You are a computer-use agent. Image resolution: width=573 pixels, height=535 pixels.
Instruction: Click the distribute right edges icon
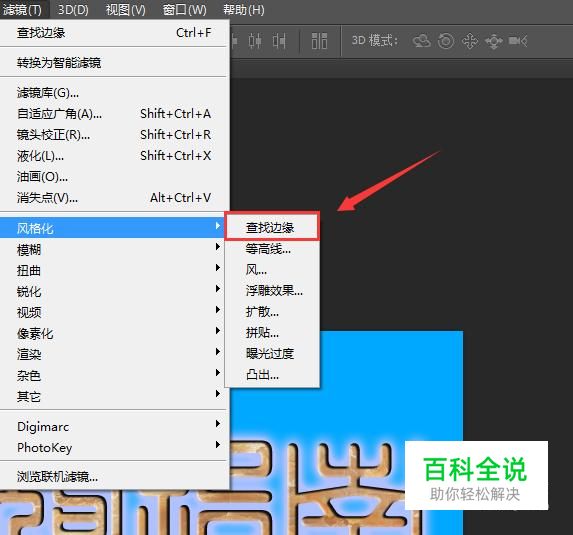click(279, 41)
